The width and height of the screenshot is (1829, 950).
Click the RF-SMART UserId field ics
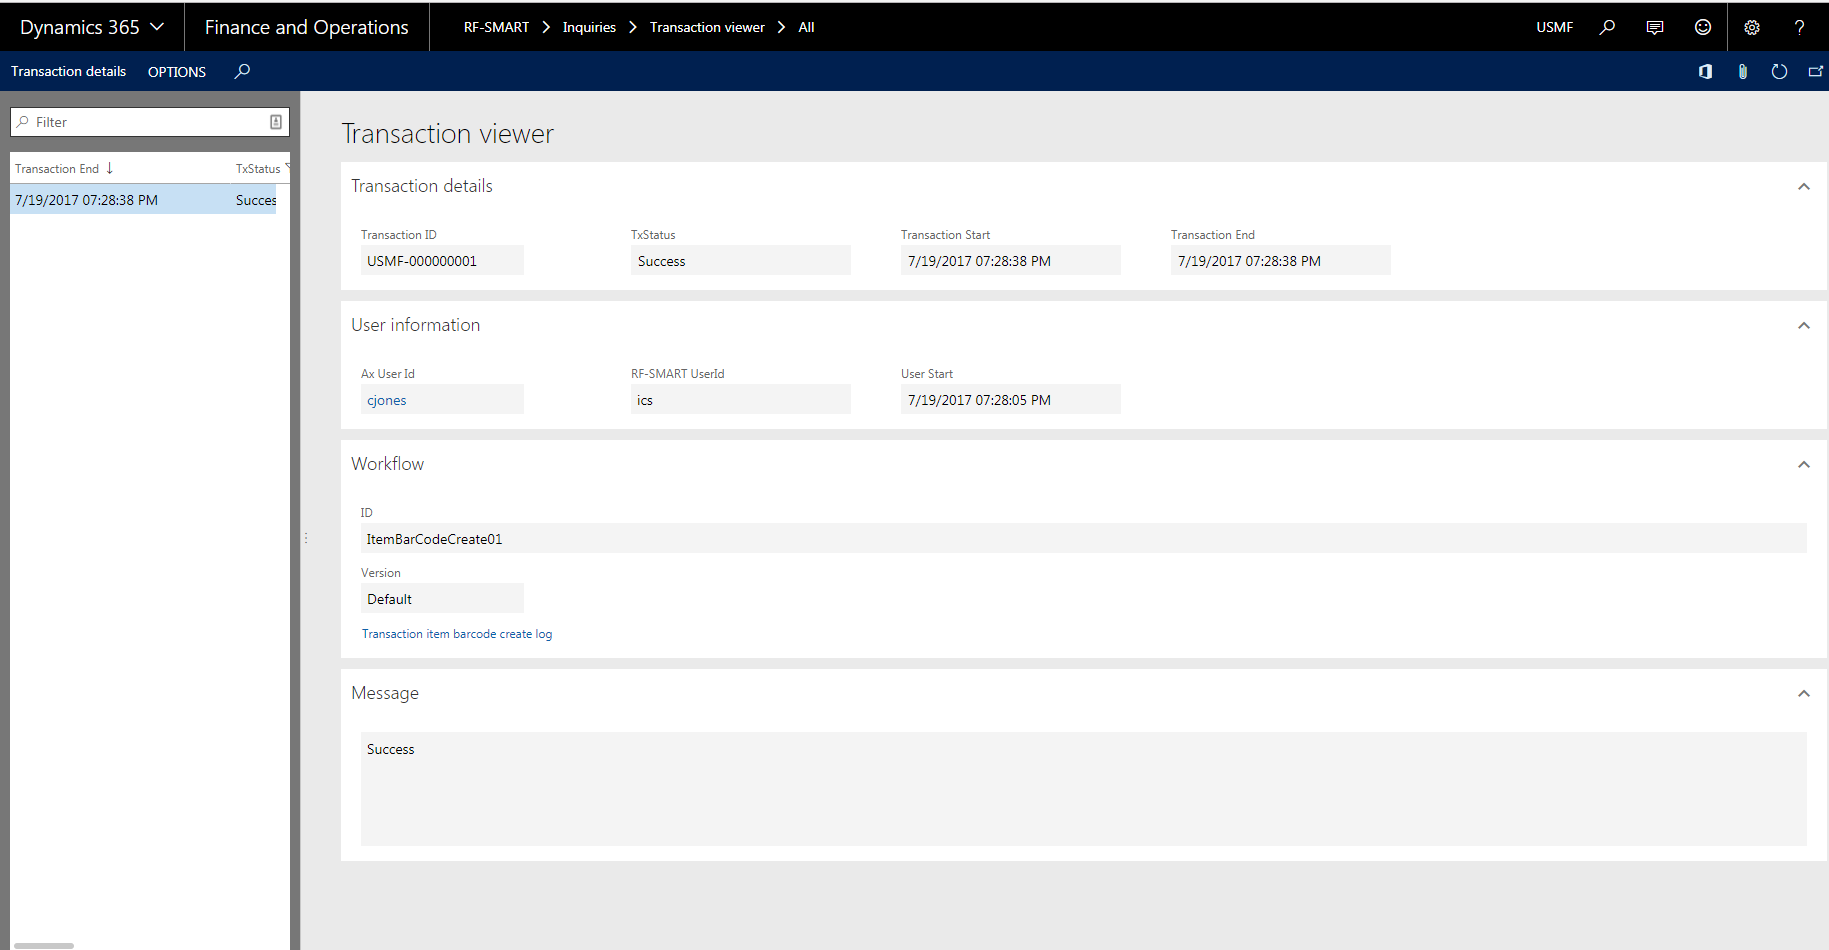741,399
